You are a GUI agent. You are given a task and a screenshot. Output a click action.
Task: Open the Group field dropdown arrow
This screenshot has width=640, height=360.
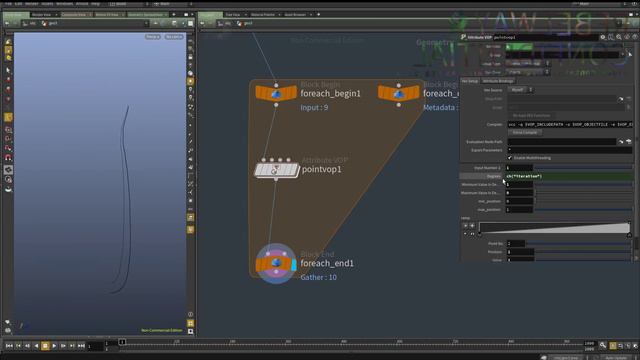622,55
